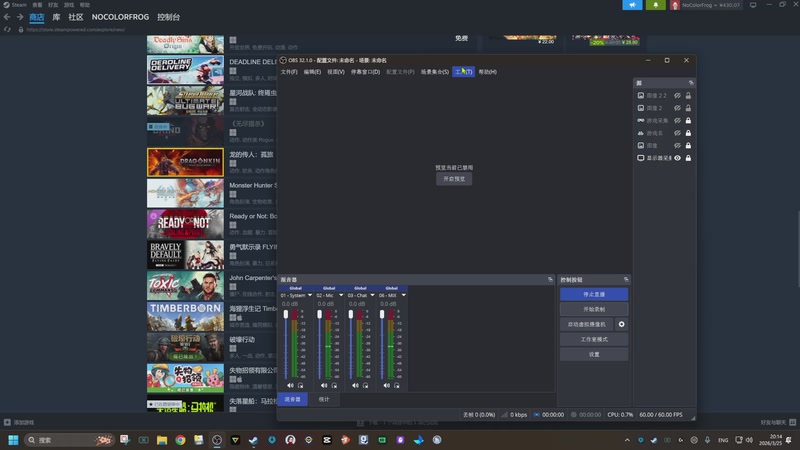
Task: Open OBS 停靠窗口(D) menu
Action: 365,72
